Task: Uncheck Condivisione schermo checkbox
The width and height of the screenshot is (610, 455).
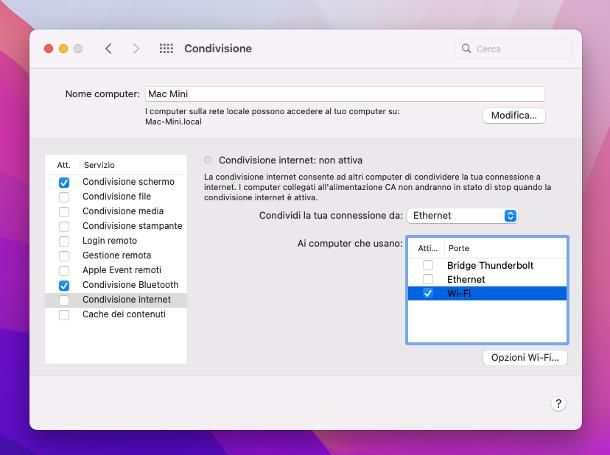Action: click(x=64, y=182)
